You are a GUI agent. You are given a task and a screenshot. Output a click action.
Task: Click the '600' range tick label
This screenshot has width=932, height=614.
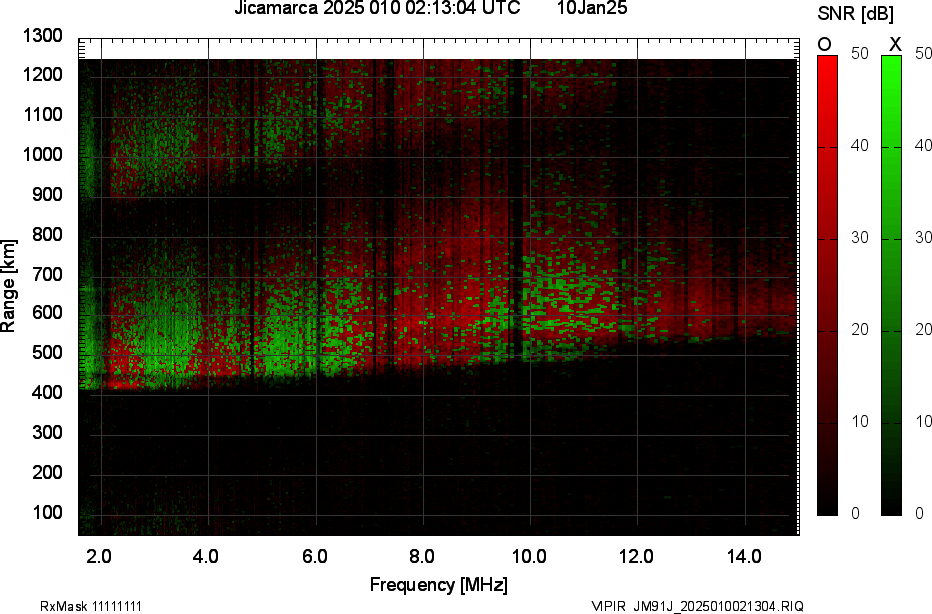46,313
